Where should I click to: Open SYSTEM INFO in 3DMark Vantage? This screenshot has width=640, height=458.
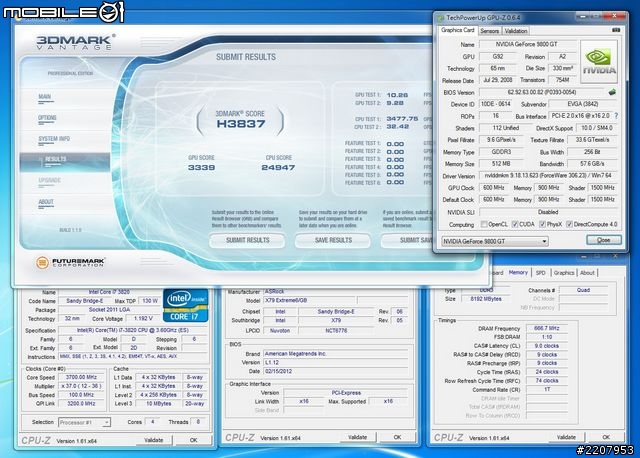pos(54,139)
